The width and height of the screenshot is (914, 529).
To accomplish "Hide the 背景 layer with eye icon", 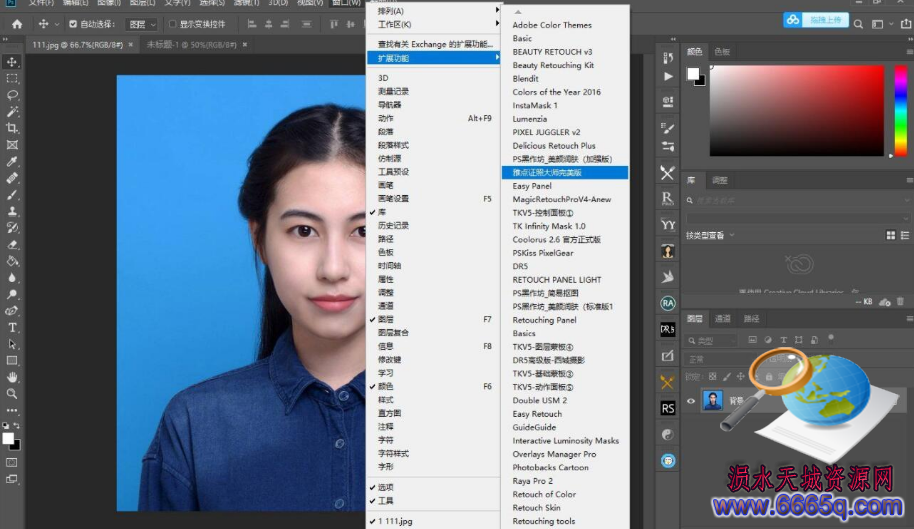I will (691, 401).
